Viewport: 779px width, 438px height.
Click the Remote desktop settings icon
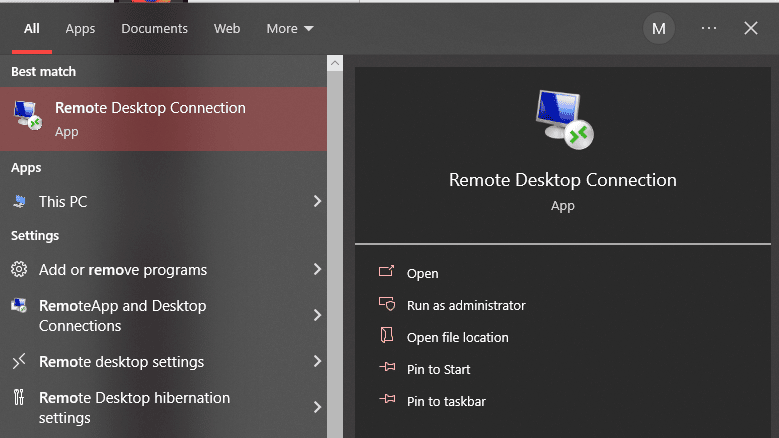[x=19, y=362]
